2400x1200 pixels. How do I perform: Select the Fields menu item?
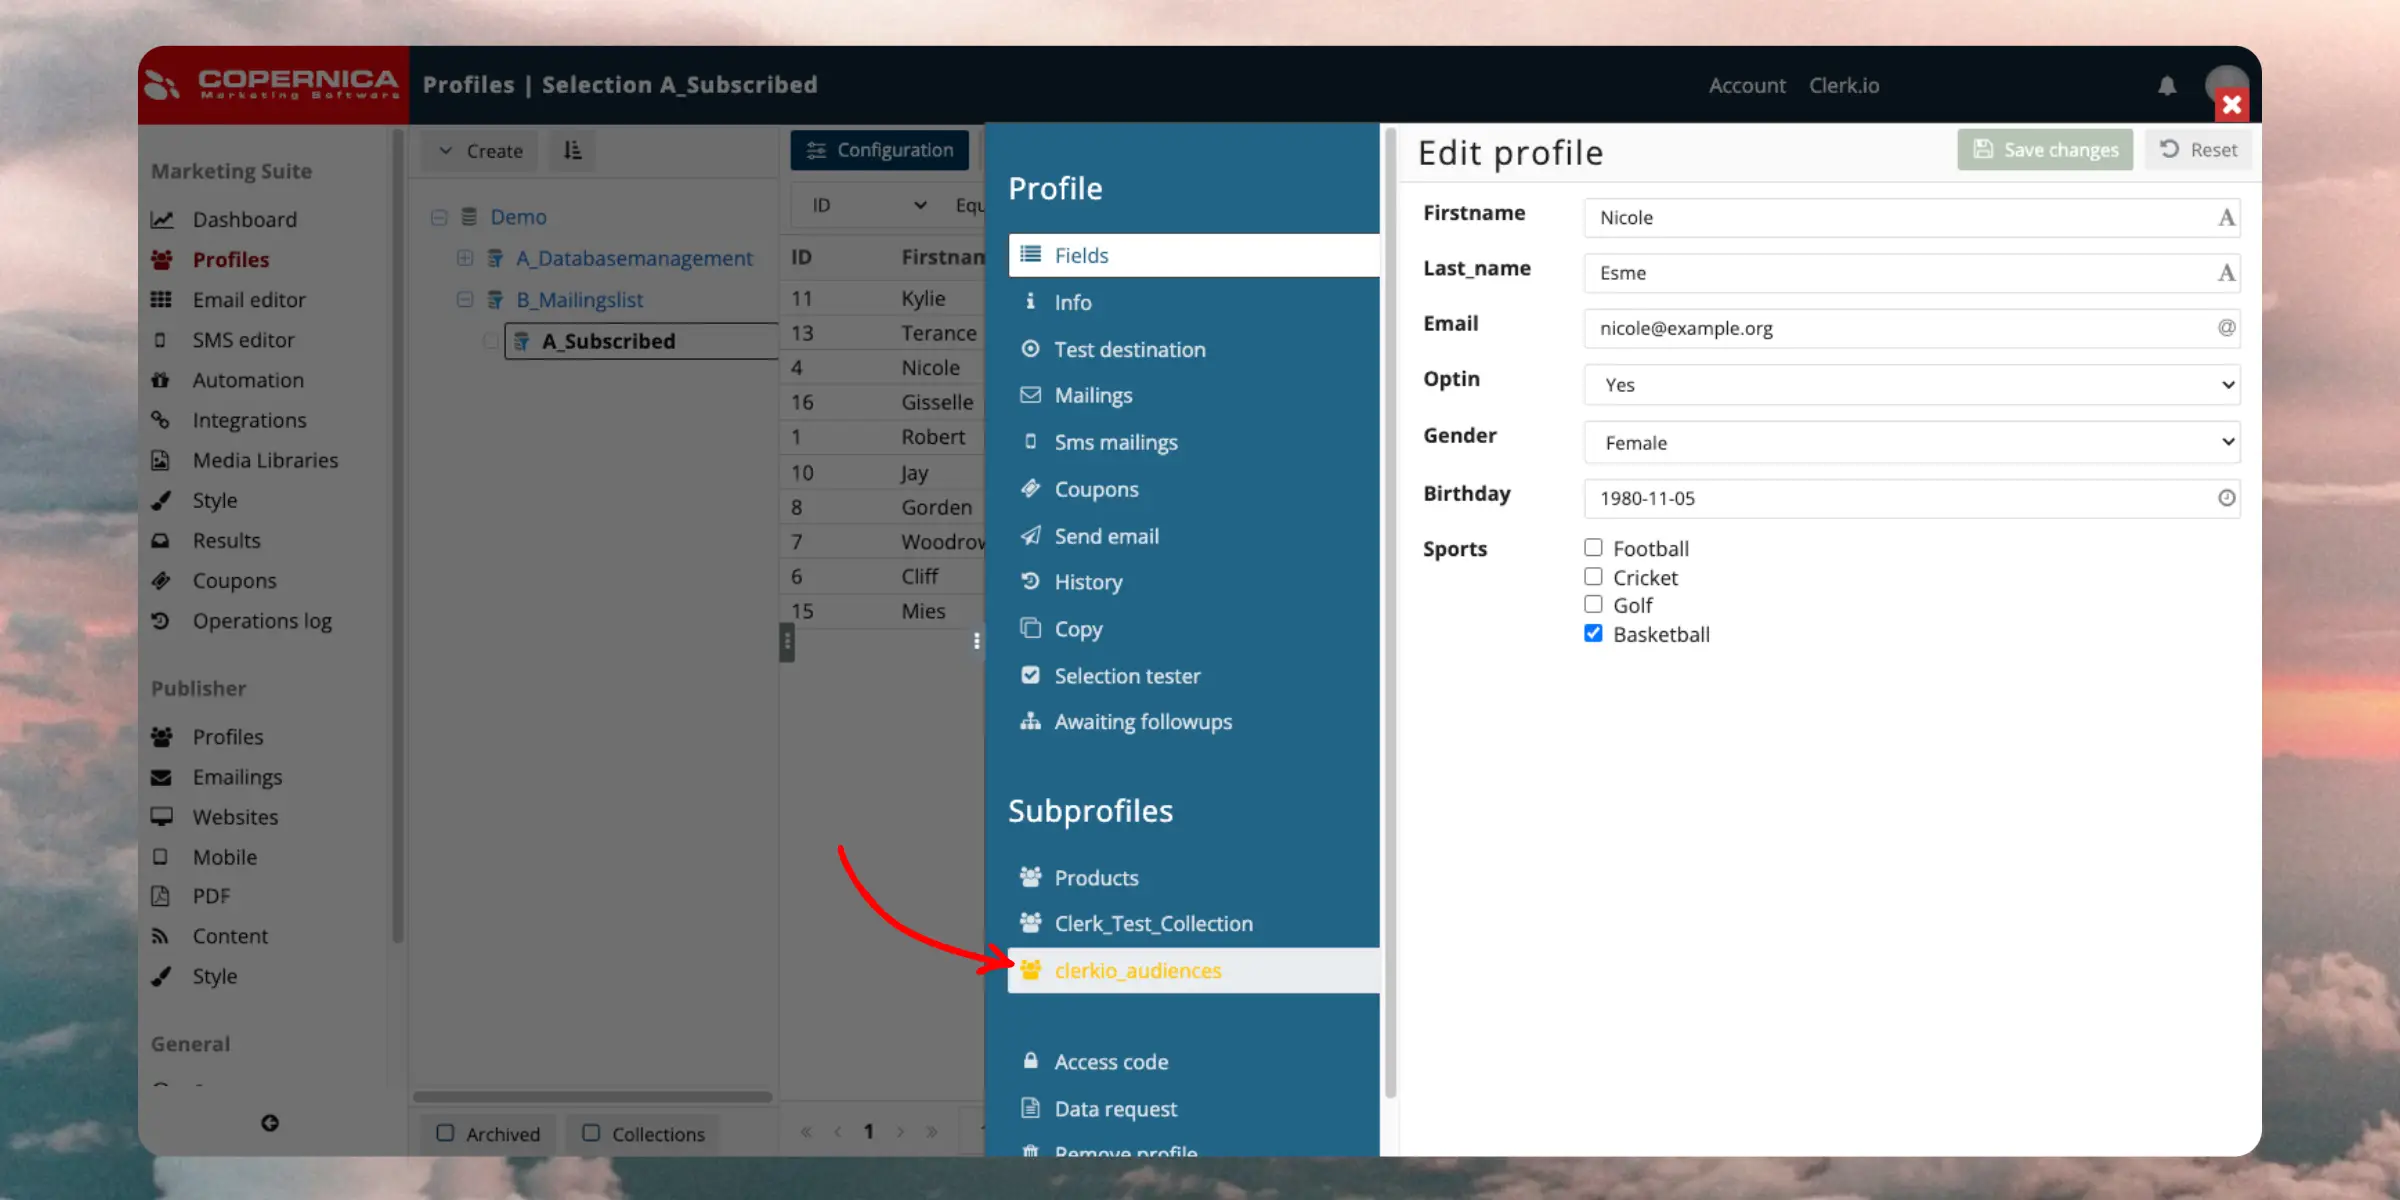[1081, 255]
